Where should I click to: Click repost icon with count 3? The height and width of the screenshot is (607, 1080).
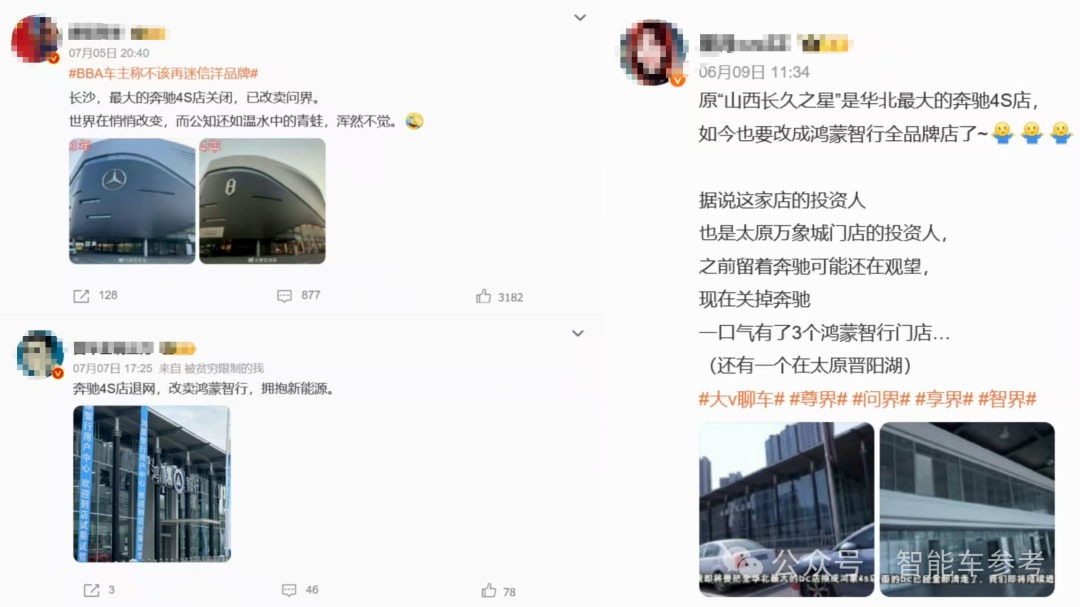tap(92, 590)
